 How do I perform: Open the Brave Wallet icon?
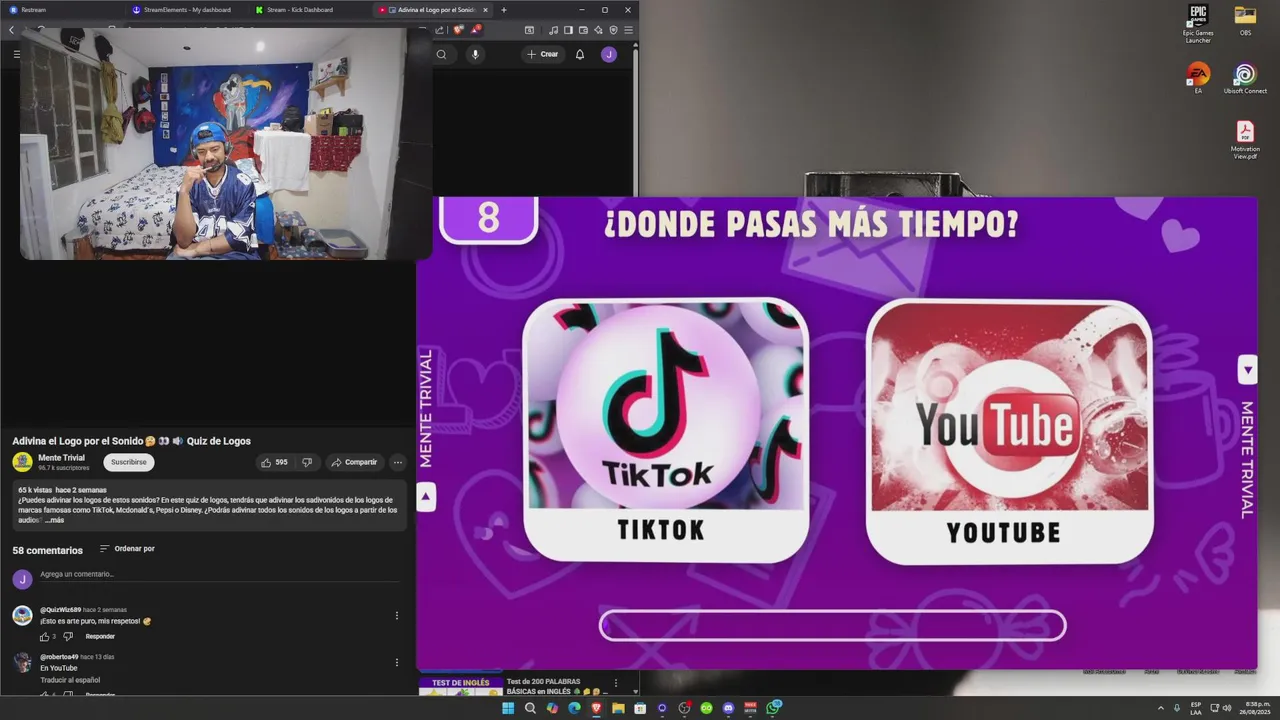583,30
